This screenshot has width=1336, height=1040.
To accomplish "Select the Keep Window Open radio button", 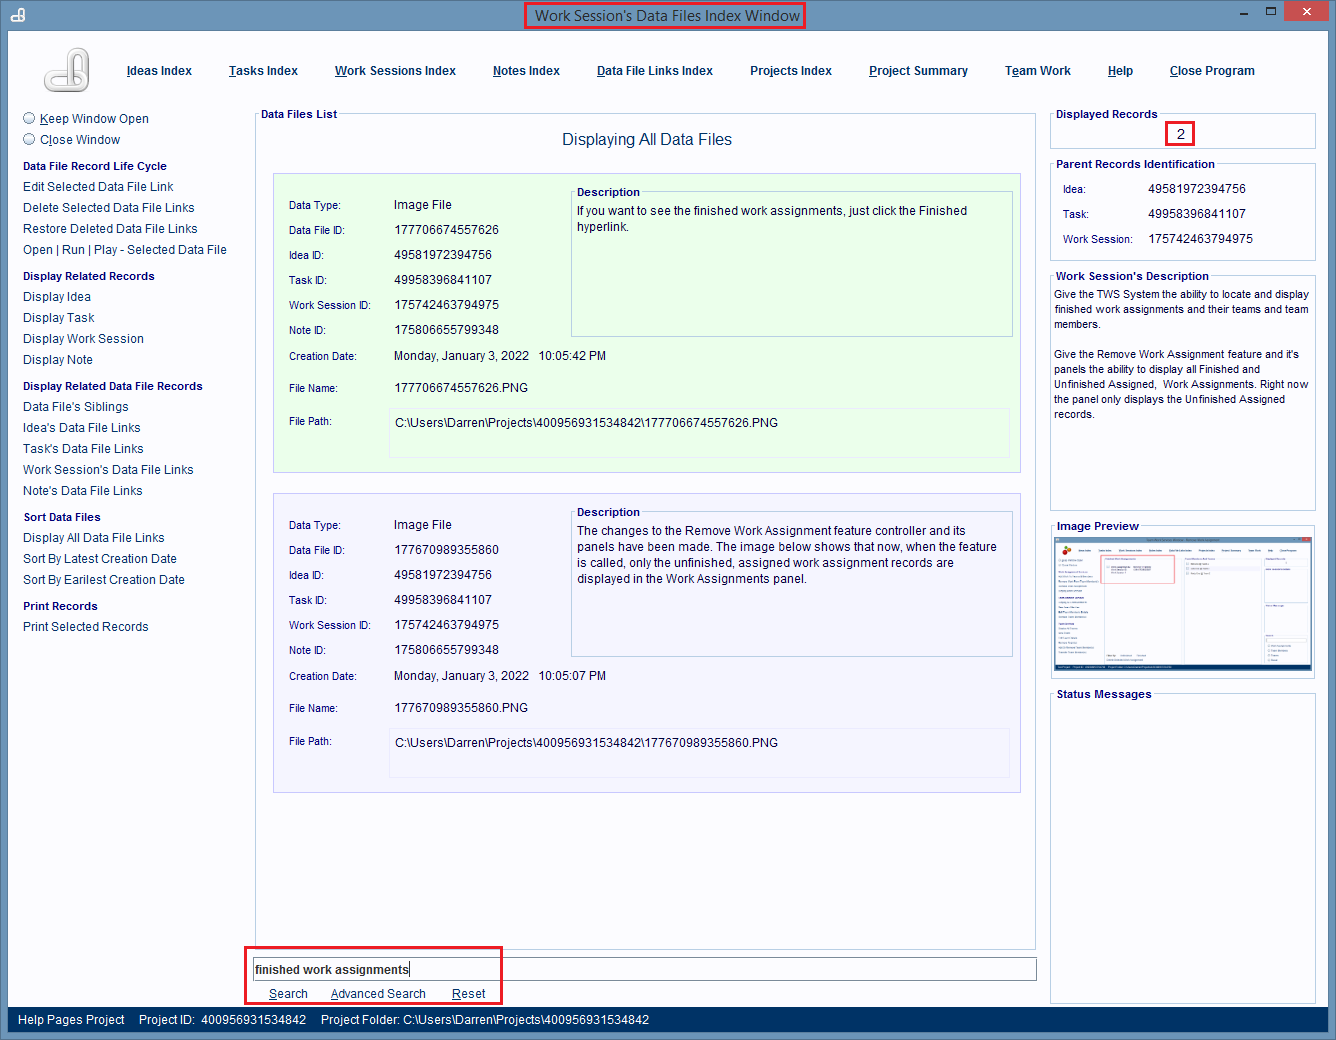I will pyautogui.click(x=30, y=118).
